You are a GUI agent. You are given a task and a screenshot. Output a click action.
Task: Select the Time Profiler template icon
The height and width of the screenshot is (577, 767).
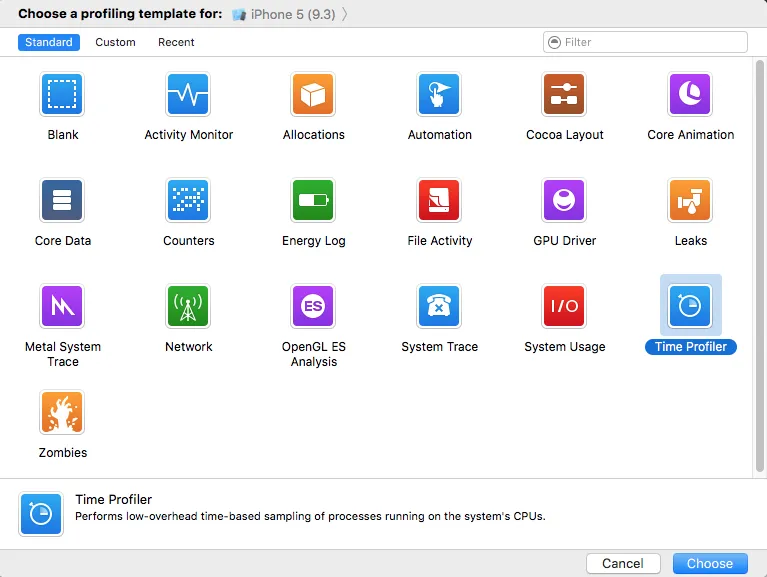tap(690, 306)
